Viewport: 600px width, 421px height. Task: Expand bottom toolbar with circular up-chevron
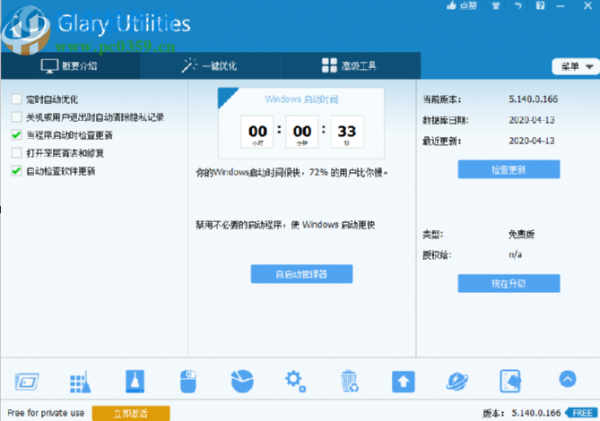(567, 379)
